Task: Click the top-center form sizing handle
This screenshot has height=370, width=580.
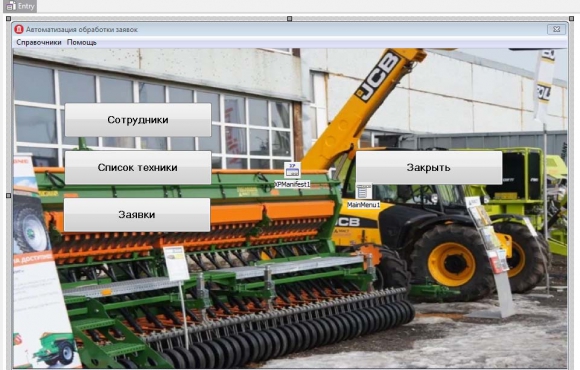Action: click(x=290, y=18)
